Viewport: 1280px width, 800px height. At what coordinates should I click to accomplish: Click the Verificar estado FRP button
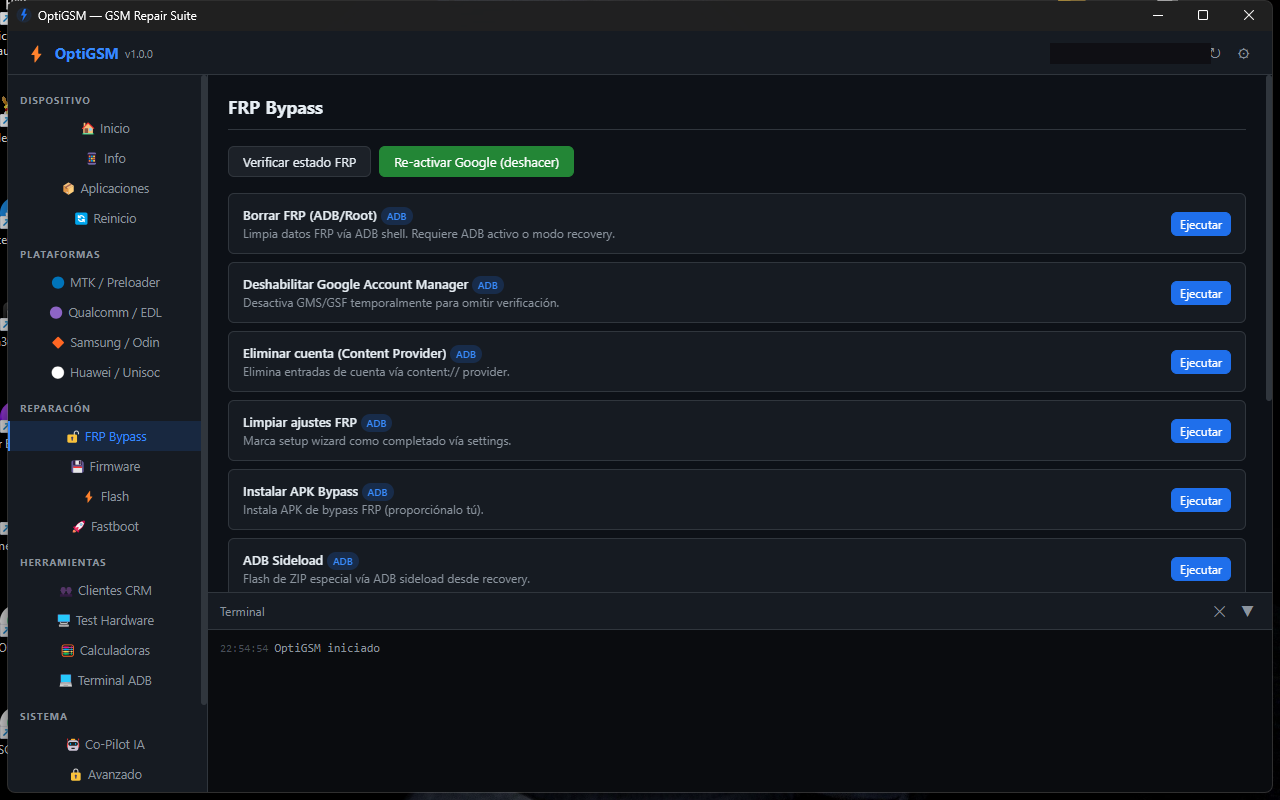tap(299, 162)
